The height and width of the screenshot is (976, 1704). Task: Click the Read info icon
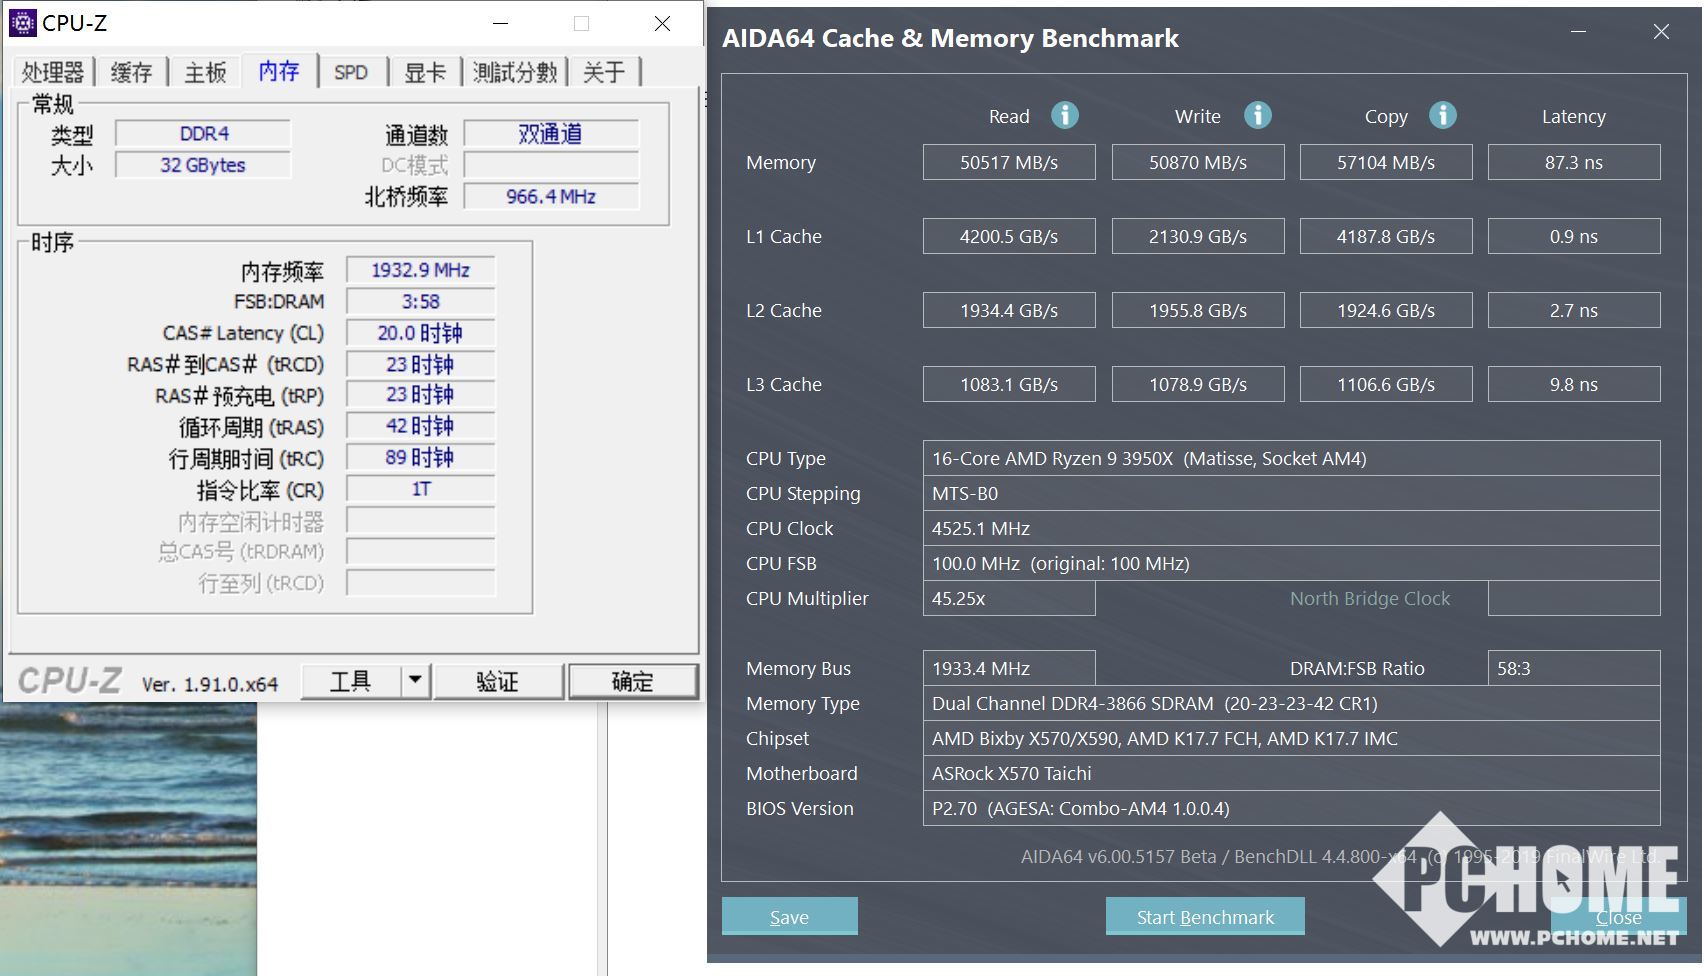[x=1064, y=116]
